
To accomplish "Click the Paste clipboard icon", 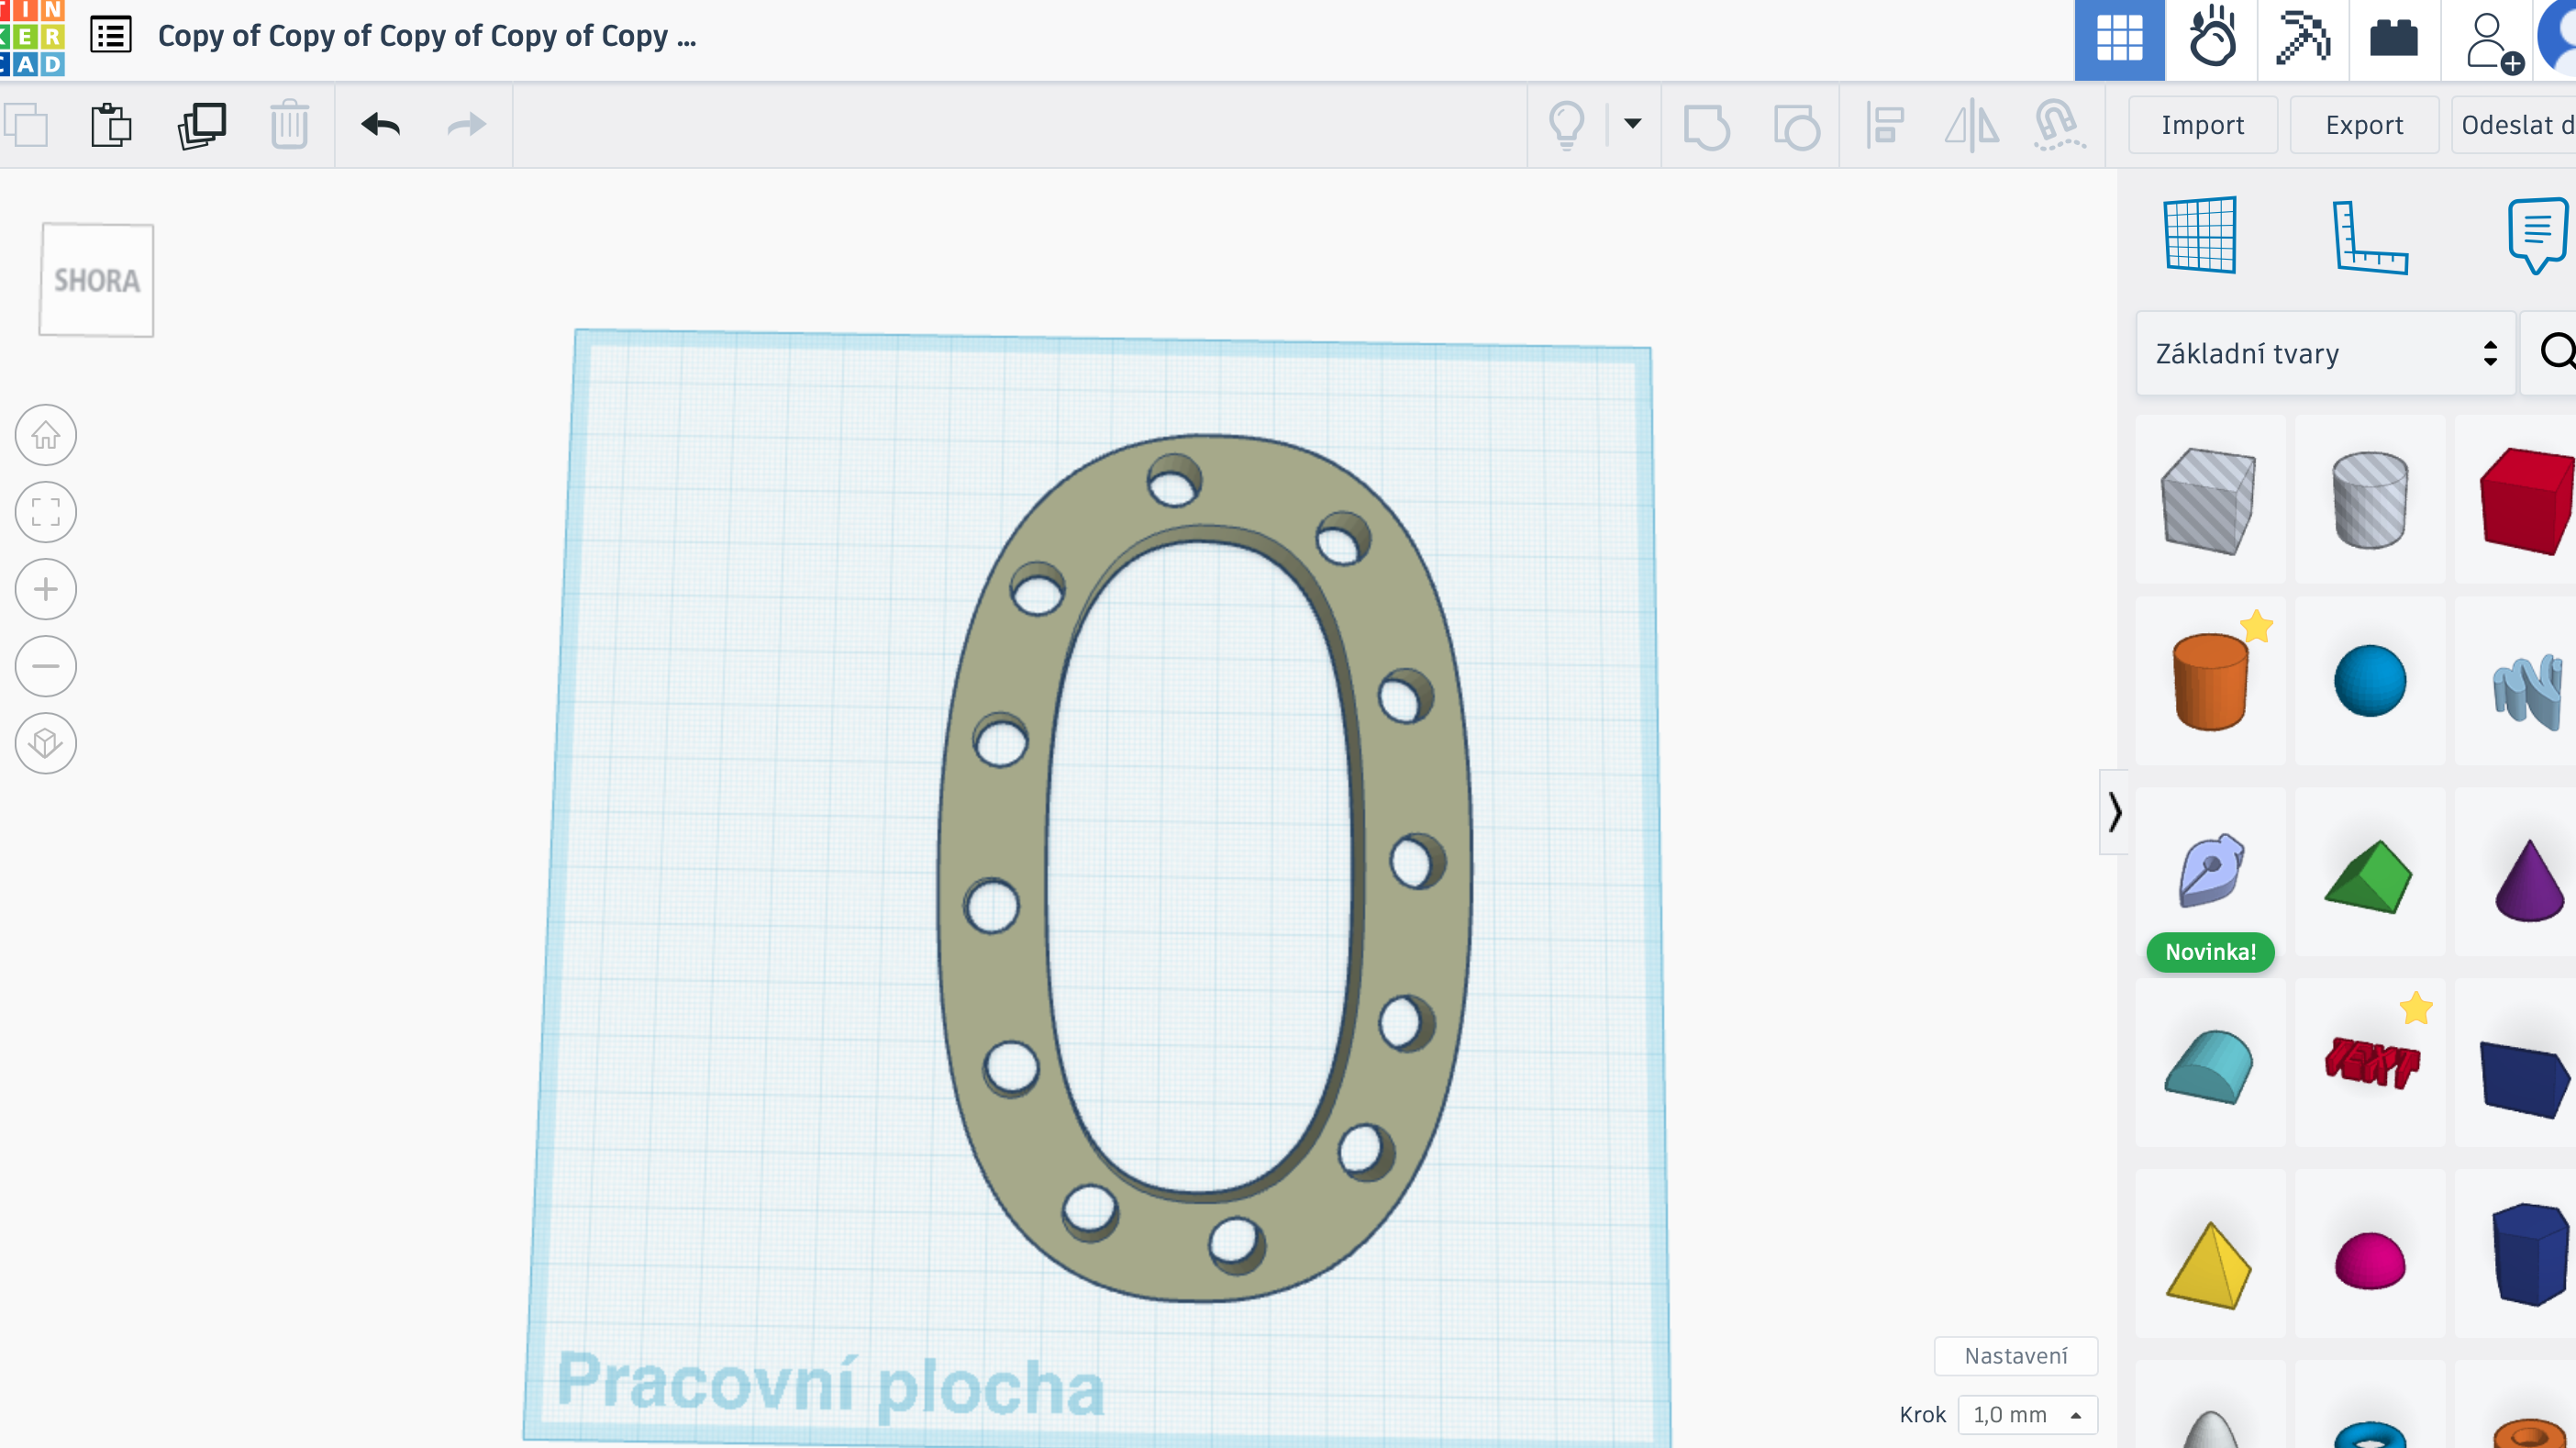I will tap(111, 125).
